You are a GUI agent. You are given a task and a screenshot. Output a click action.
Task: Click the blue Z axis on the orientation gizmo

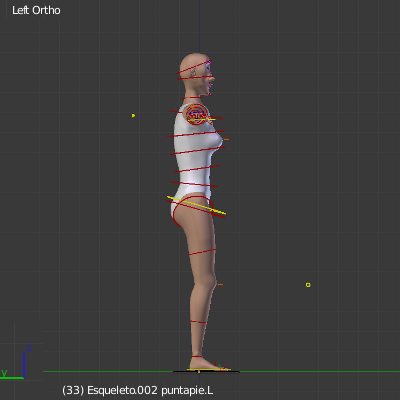[24, 365]
